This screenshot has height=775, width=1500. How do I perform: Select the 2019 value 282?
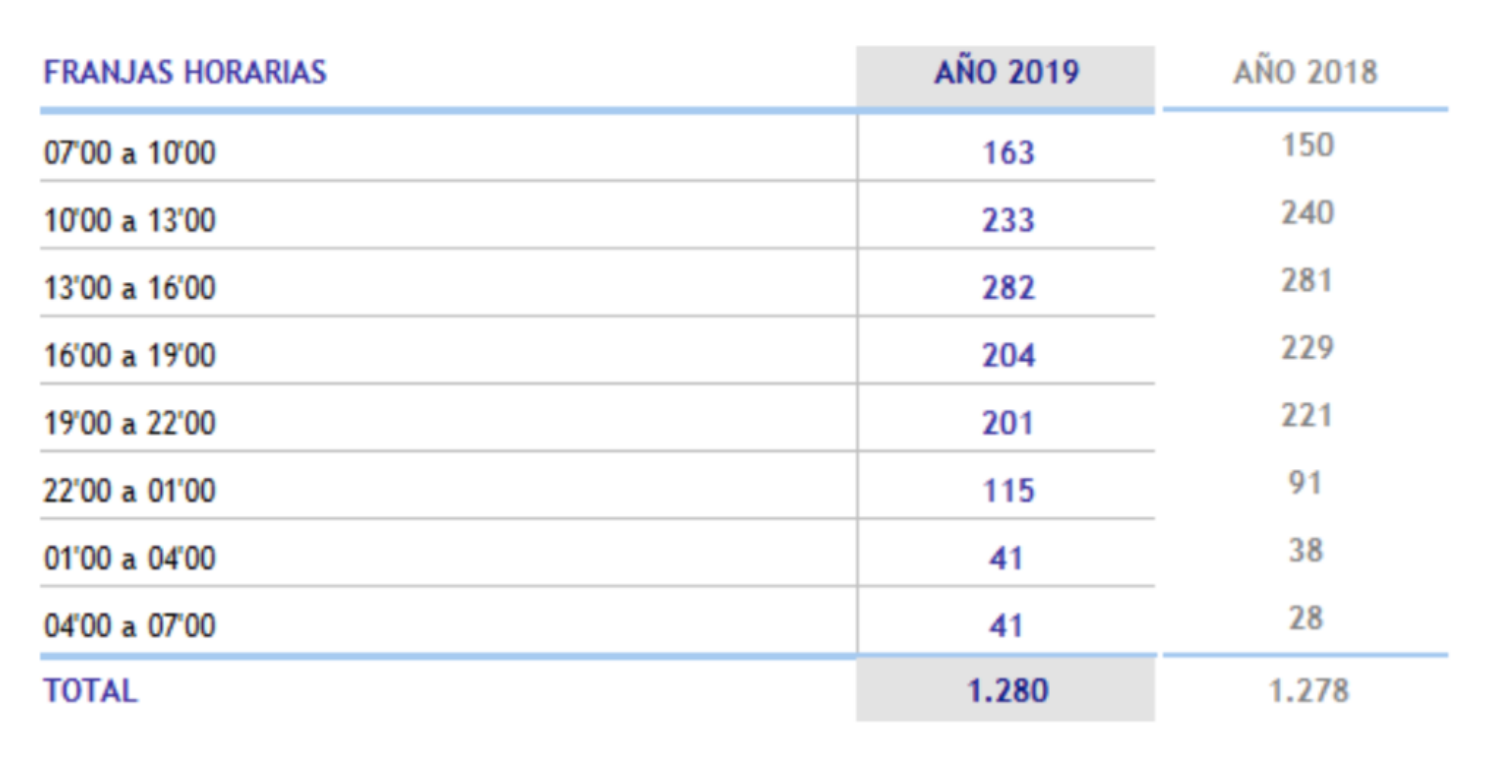tap(1008, 288)
